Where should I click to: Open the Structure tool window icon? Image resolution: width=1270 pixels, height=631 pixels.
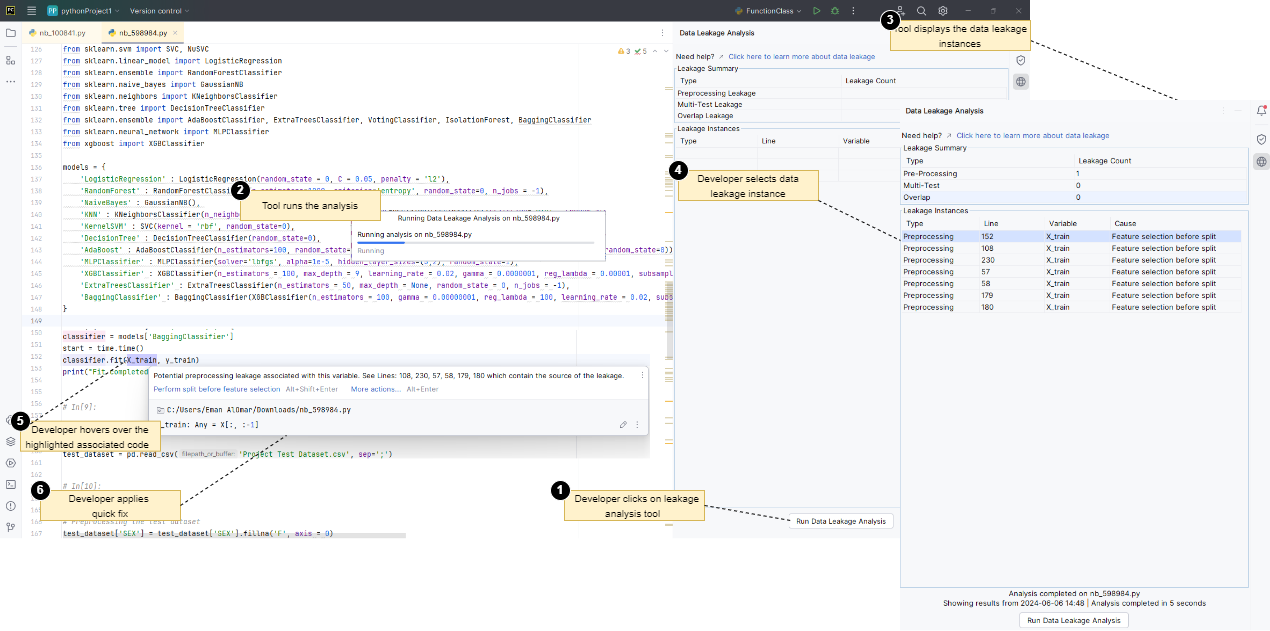(10, 60)
